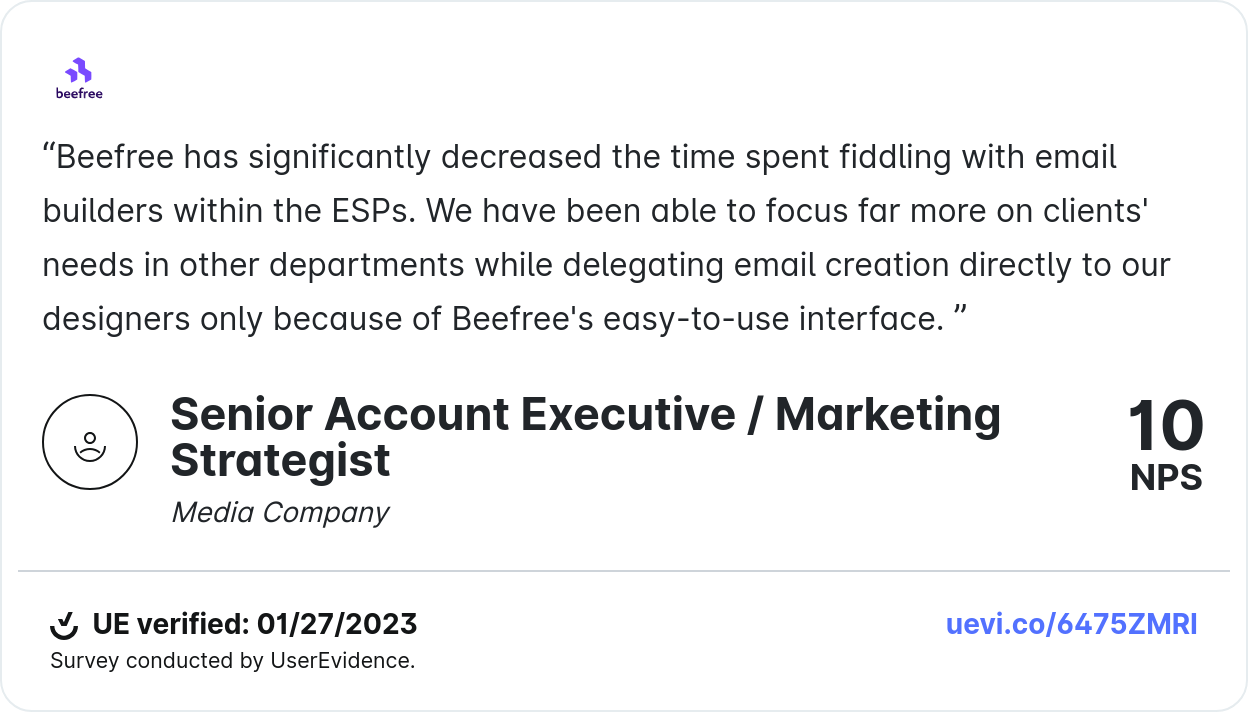Click the Senior Account Executive title heading

586,415
